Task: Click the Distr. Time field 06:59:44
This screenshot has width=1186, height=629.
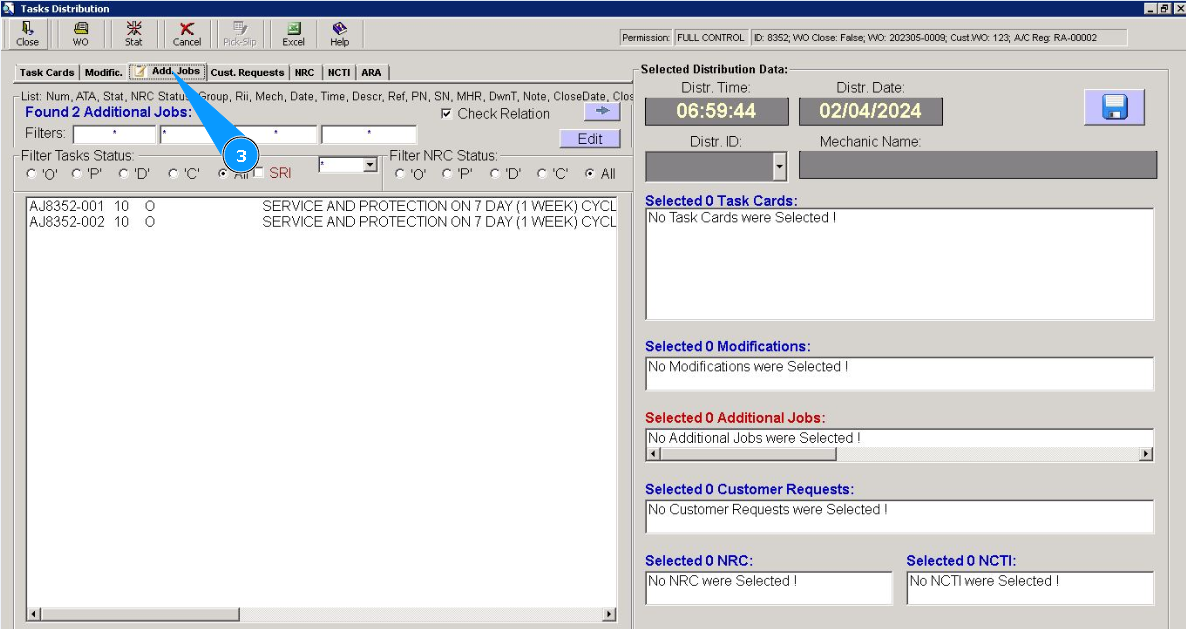Action: (x=716, y=111)
